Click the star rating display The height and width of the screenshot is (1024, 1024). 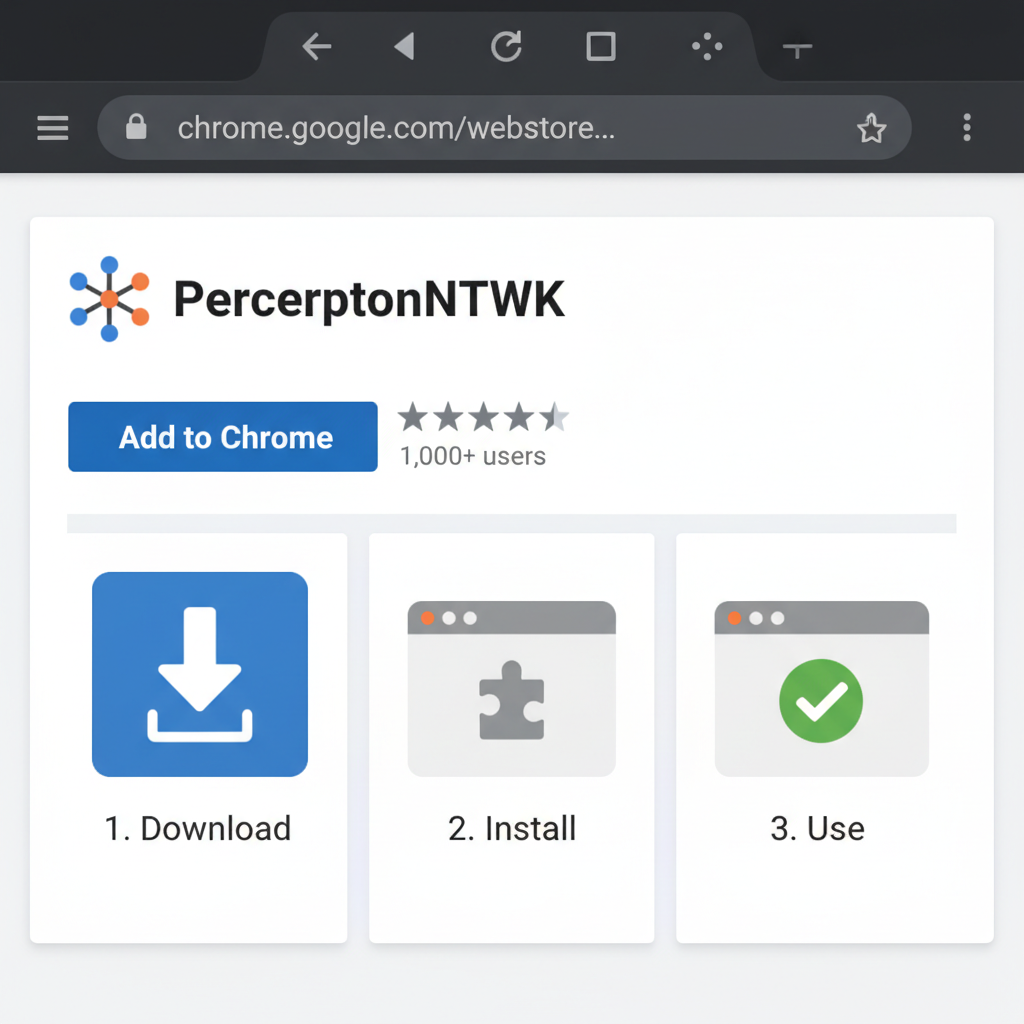[x=483, y=416]
